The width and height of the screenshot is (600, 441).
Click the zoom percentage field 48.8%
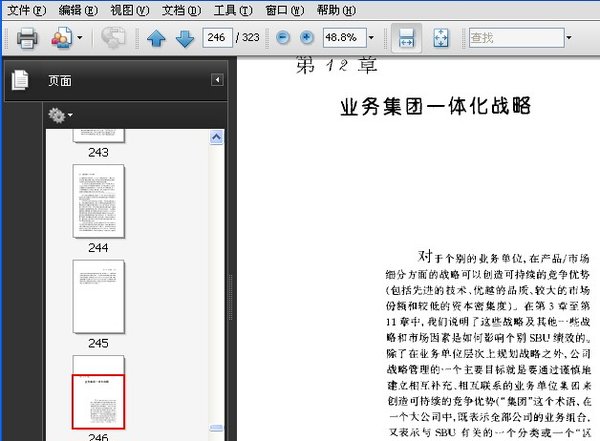[344, 38]
